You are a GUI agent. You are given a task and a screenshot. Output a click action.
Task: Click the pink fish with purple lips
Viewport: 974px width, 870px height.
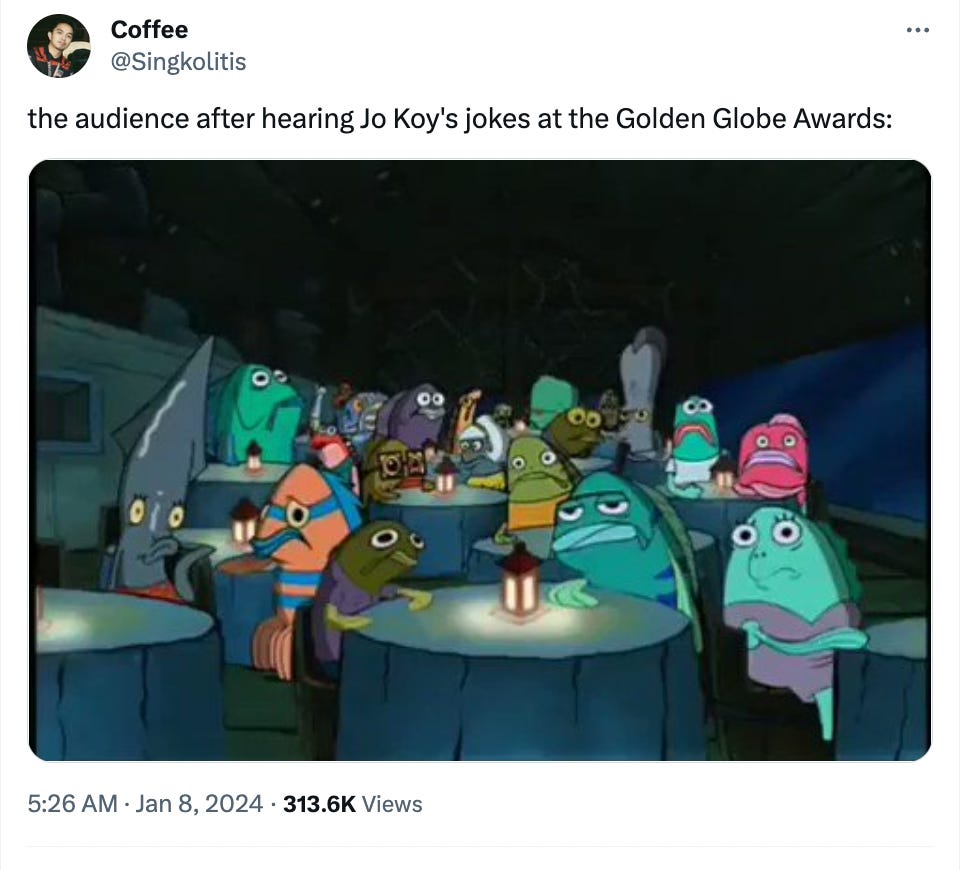(773, 458)
